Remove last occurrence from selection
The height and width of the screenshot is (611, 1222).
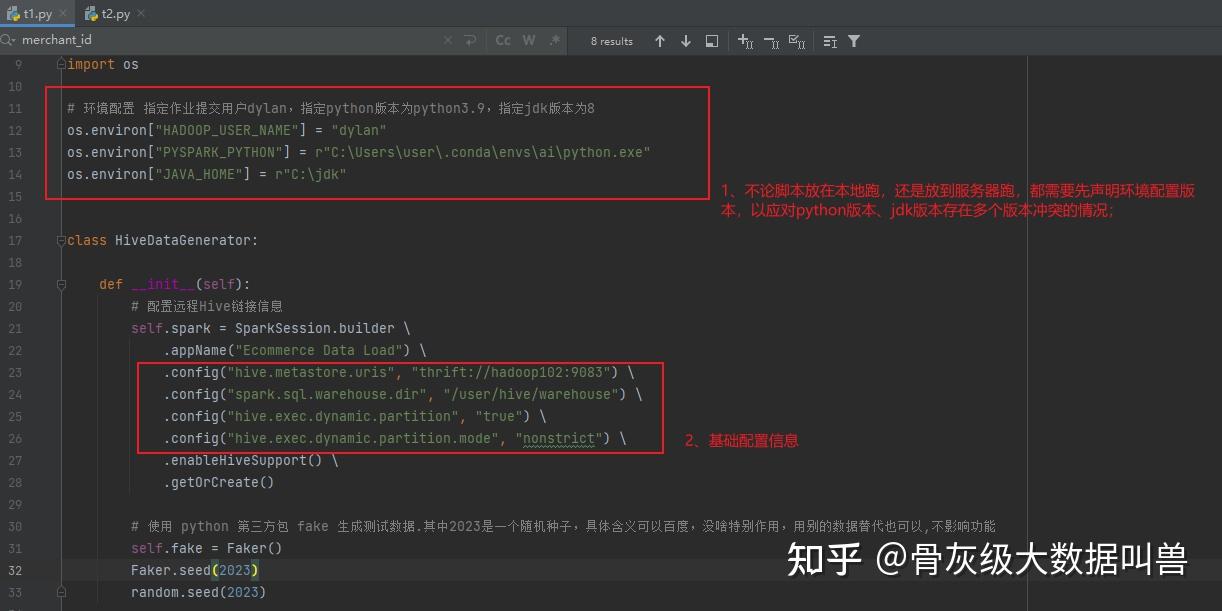[771, 41]
